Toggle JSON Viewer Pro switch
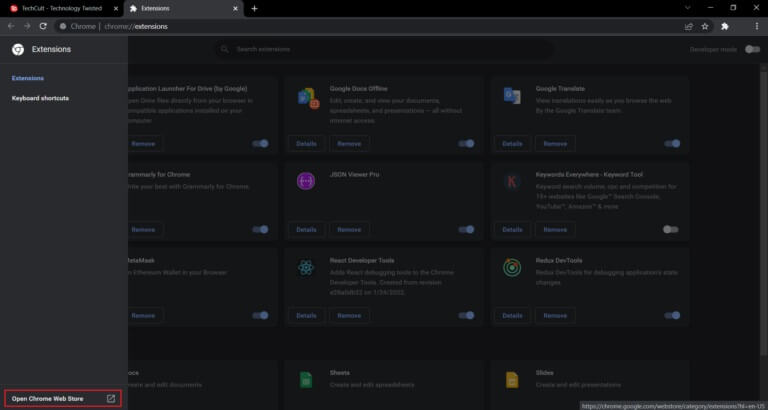The width and height of the screenshot is (768, 410). 466,229
